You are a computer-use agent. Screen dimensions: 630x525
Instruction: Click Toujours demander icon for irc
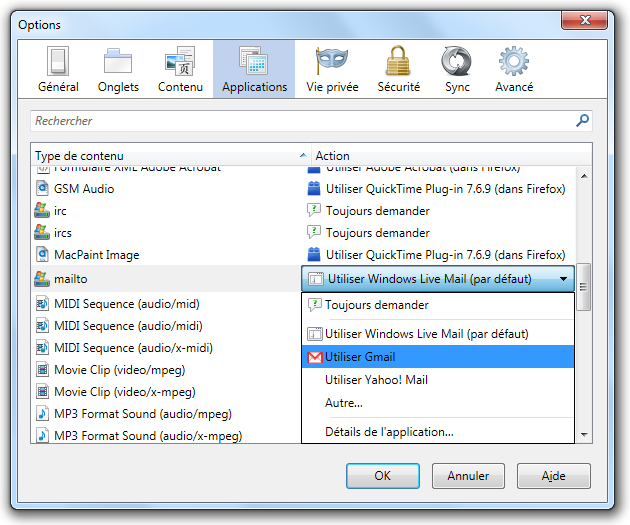(314, 210)
